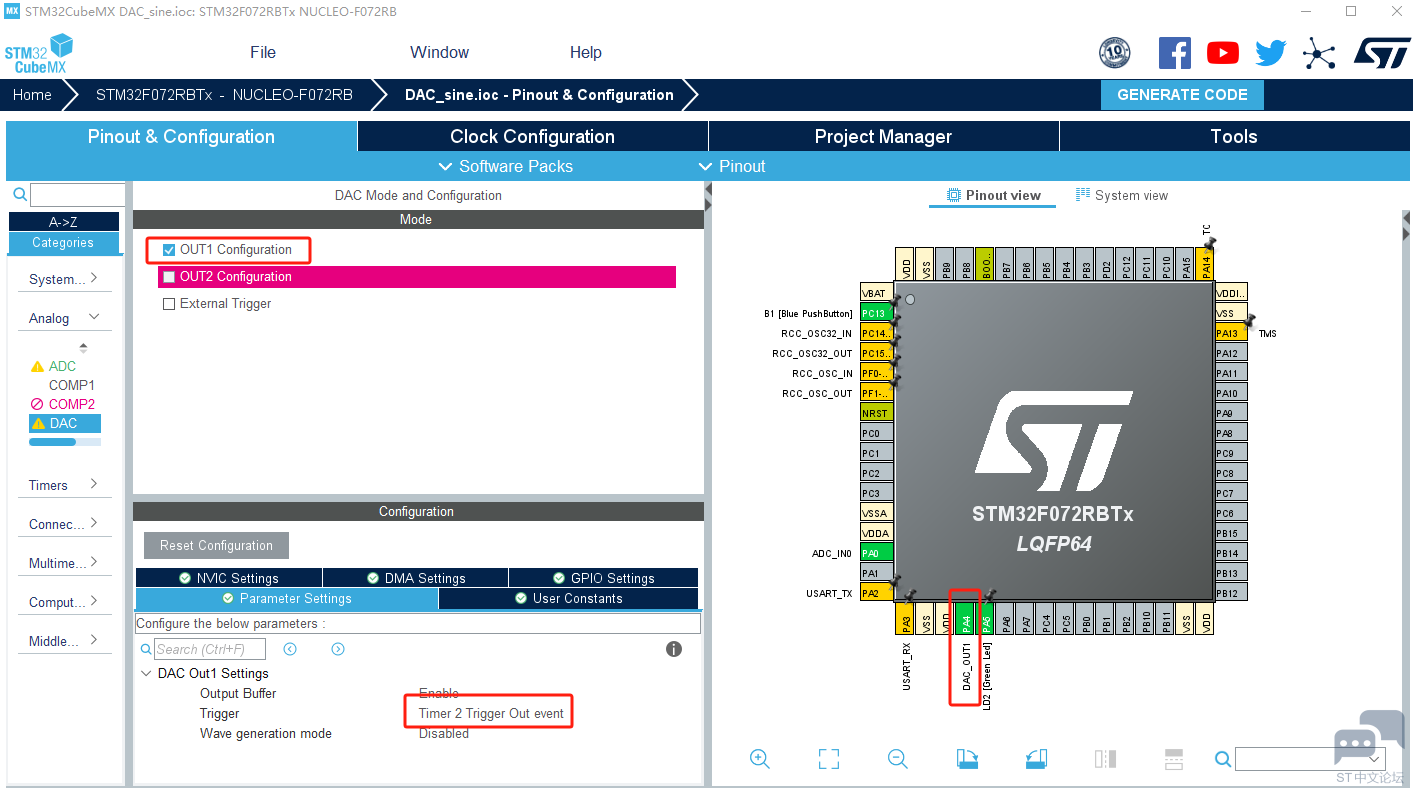The width and height of the screenshot is (1413, 793).
Task: Click the category search input field
Action: pyautogui.click(x=78, y=195)
